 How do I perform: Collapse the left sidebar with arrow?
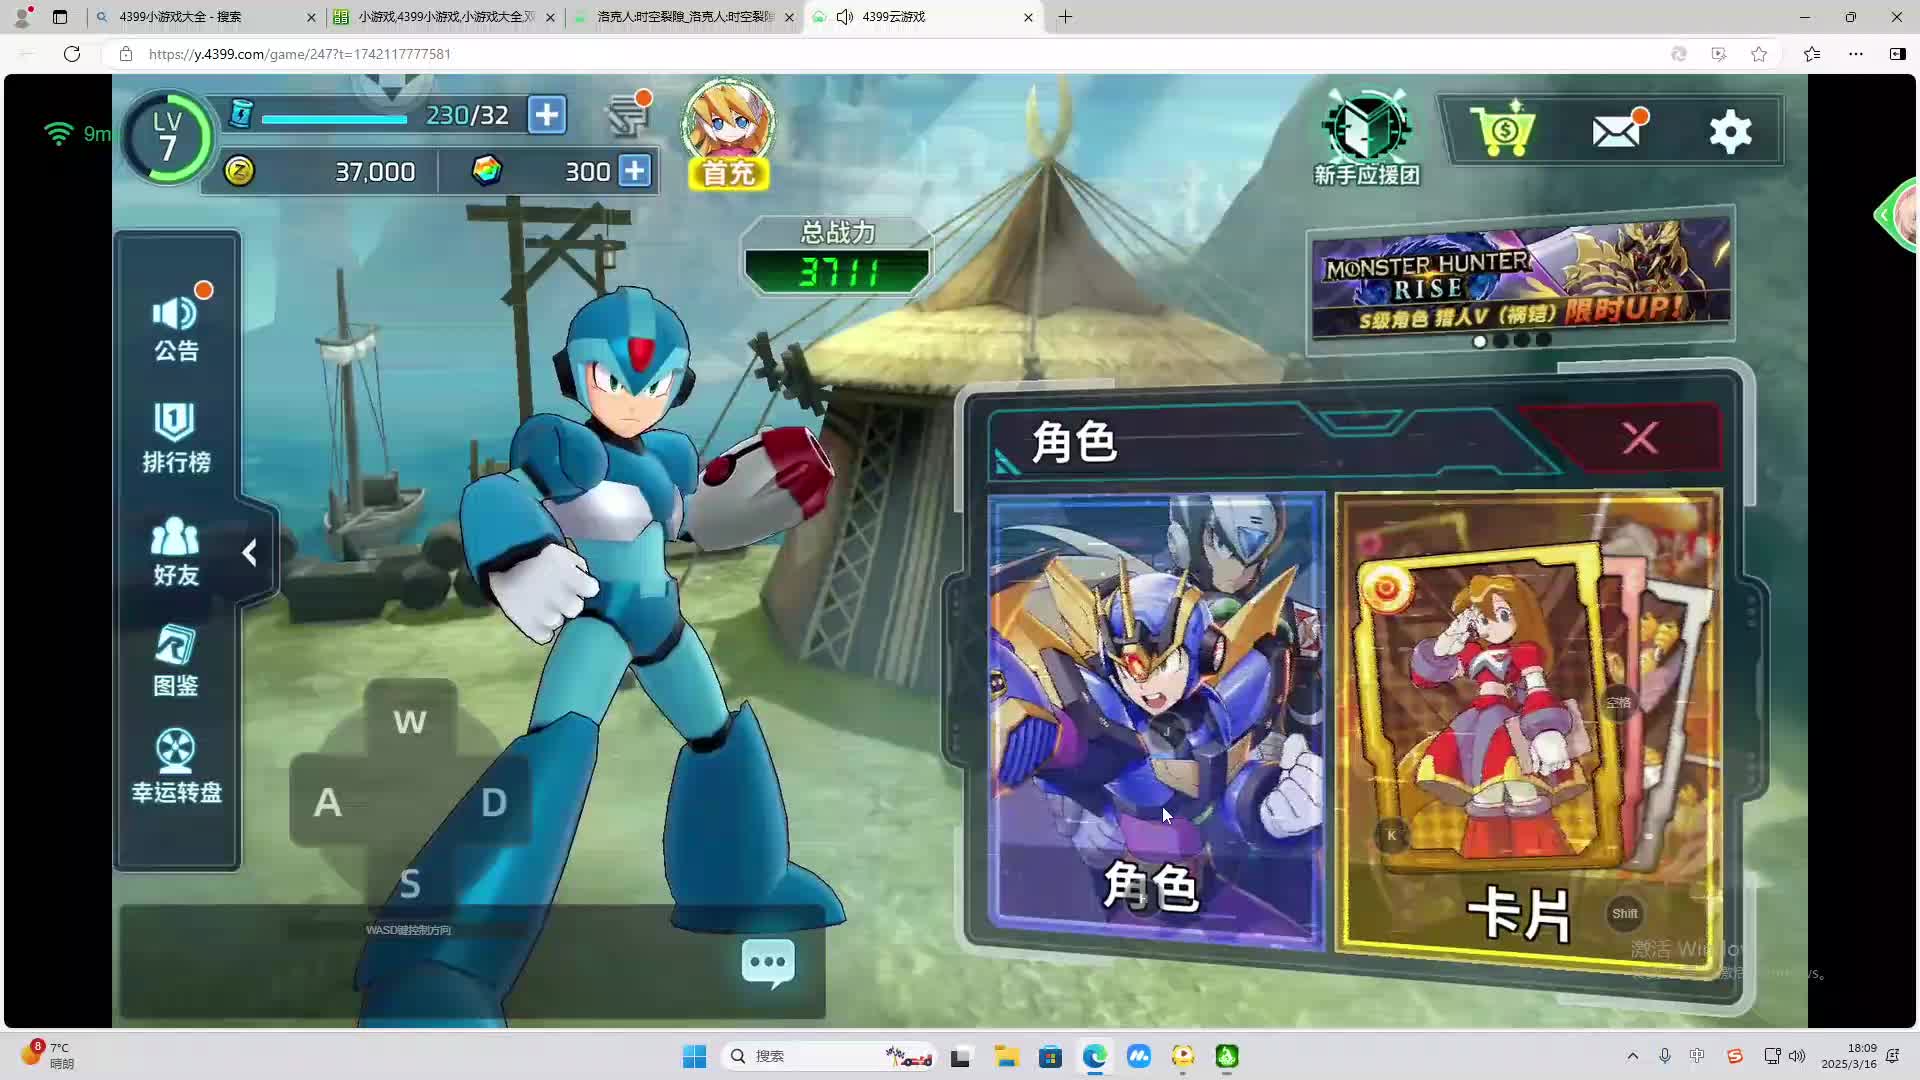pyautogui.click(x=250, y=553)
